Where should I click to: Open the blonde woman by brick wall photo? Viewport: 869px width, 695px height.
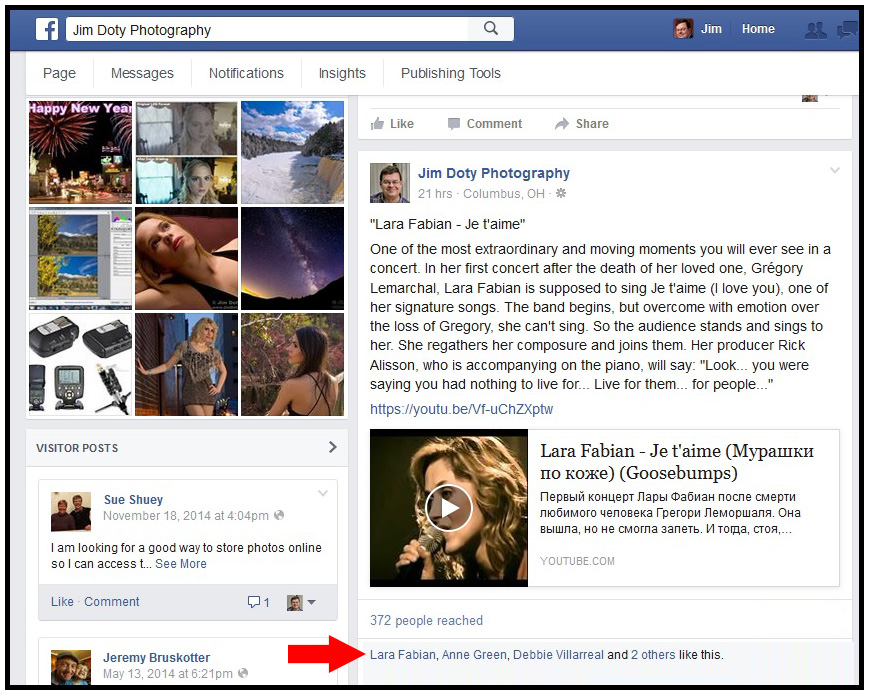pyautogui.click(x=186, y=364)
